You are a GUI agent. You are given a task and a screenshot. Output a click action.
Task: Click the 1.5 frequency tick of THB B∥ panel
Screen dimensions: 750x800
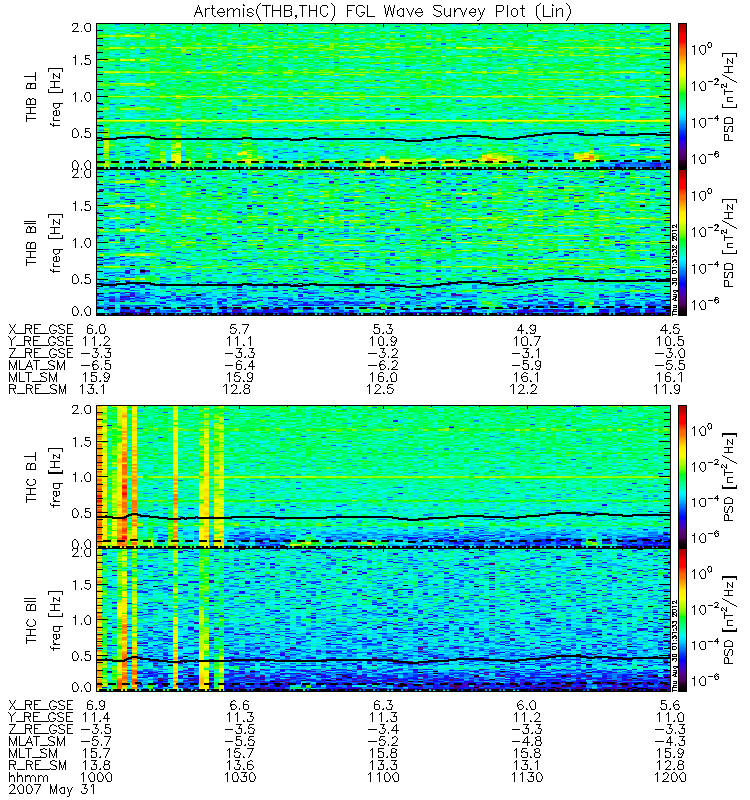82,206
